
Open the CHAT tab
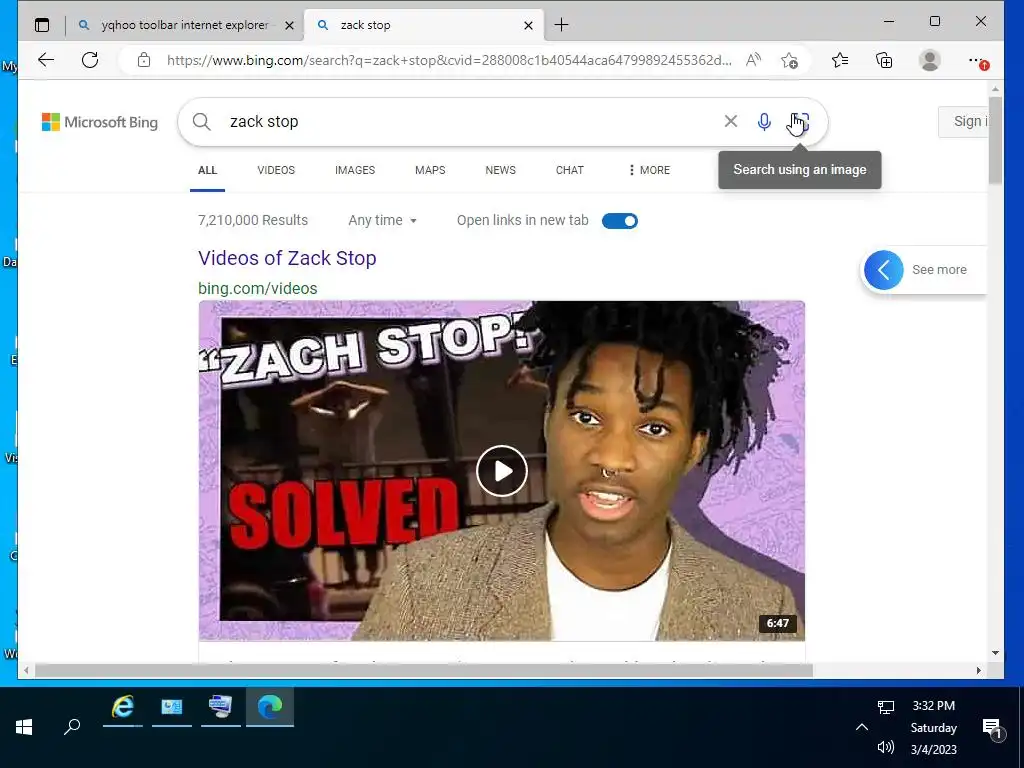[569, 170]
